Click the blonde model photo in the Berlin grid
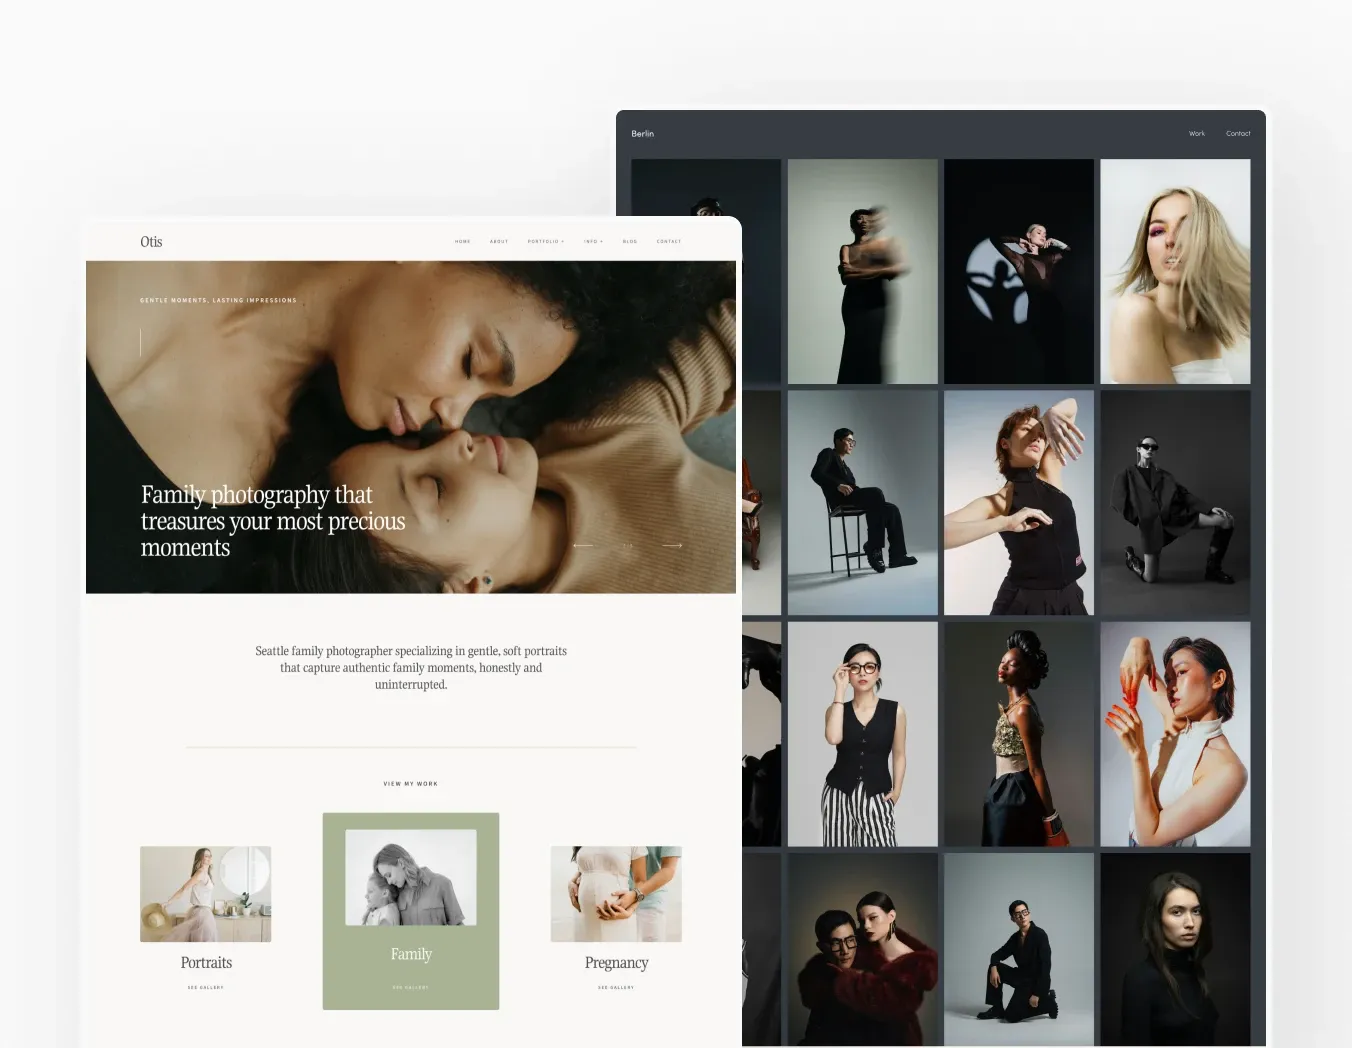Screen dimensions: 1352x1048 click(x=1174, y=271)
